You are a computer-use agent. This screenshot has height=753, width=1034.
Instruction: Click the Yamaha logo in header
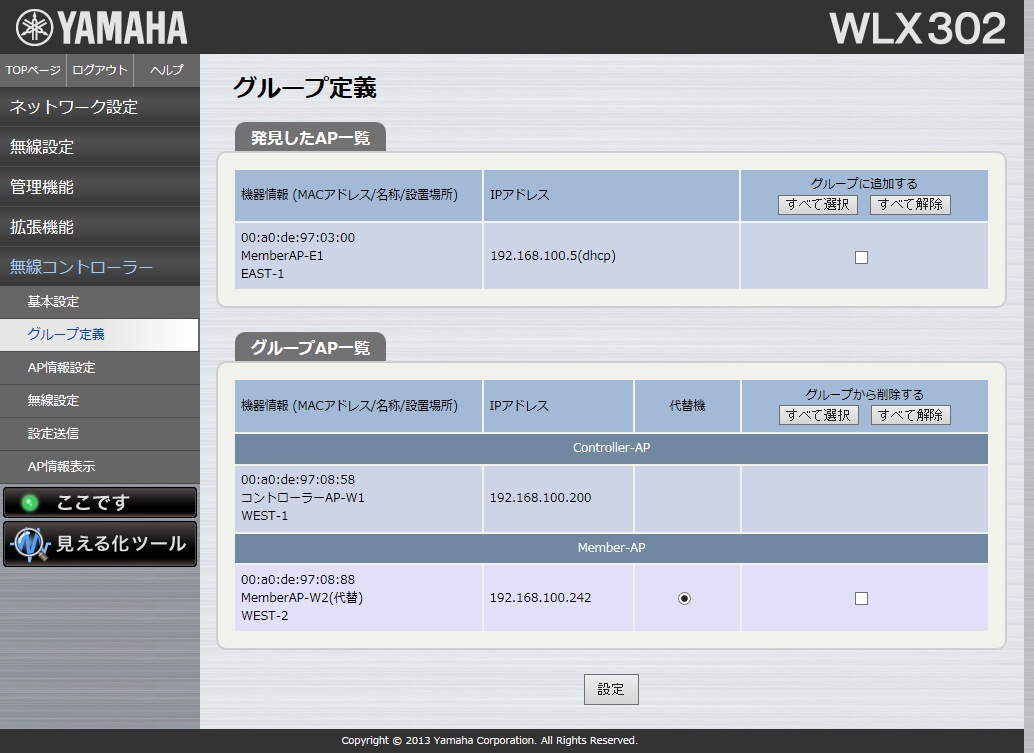[101, 27]
